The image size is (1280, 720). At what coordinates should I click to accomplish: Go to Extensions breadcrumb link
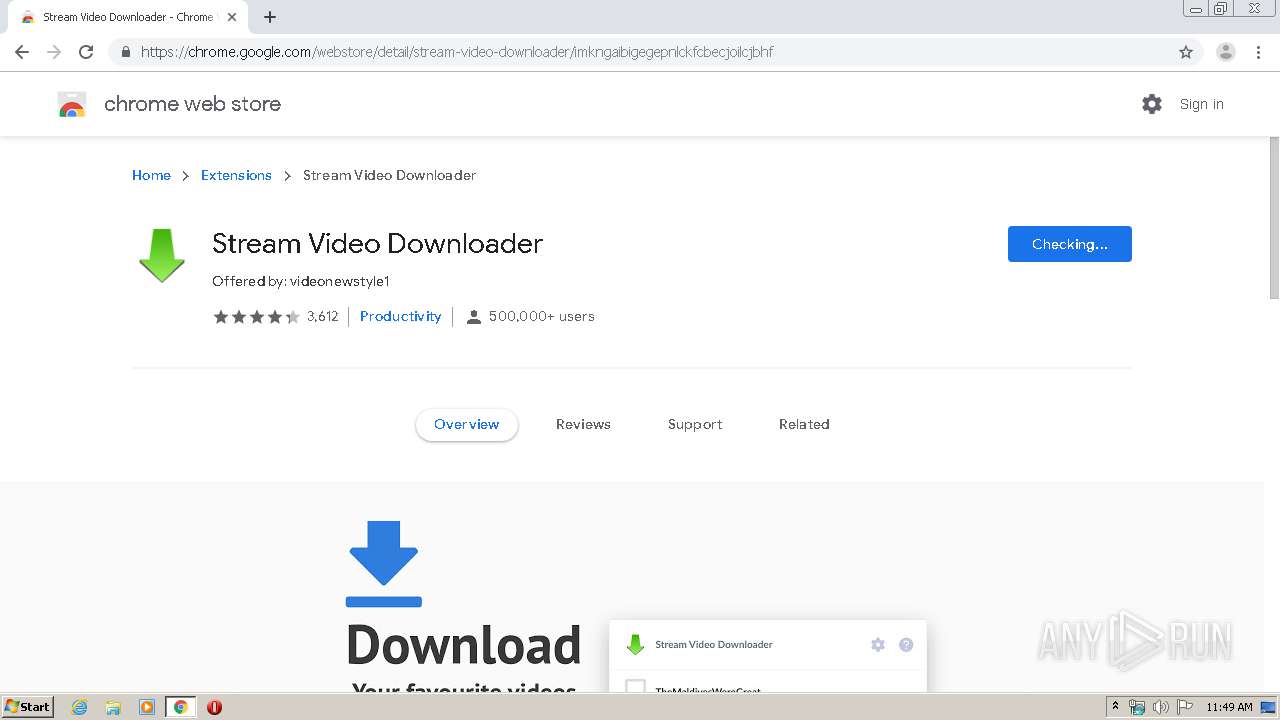click(x=236, y=175)
